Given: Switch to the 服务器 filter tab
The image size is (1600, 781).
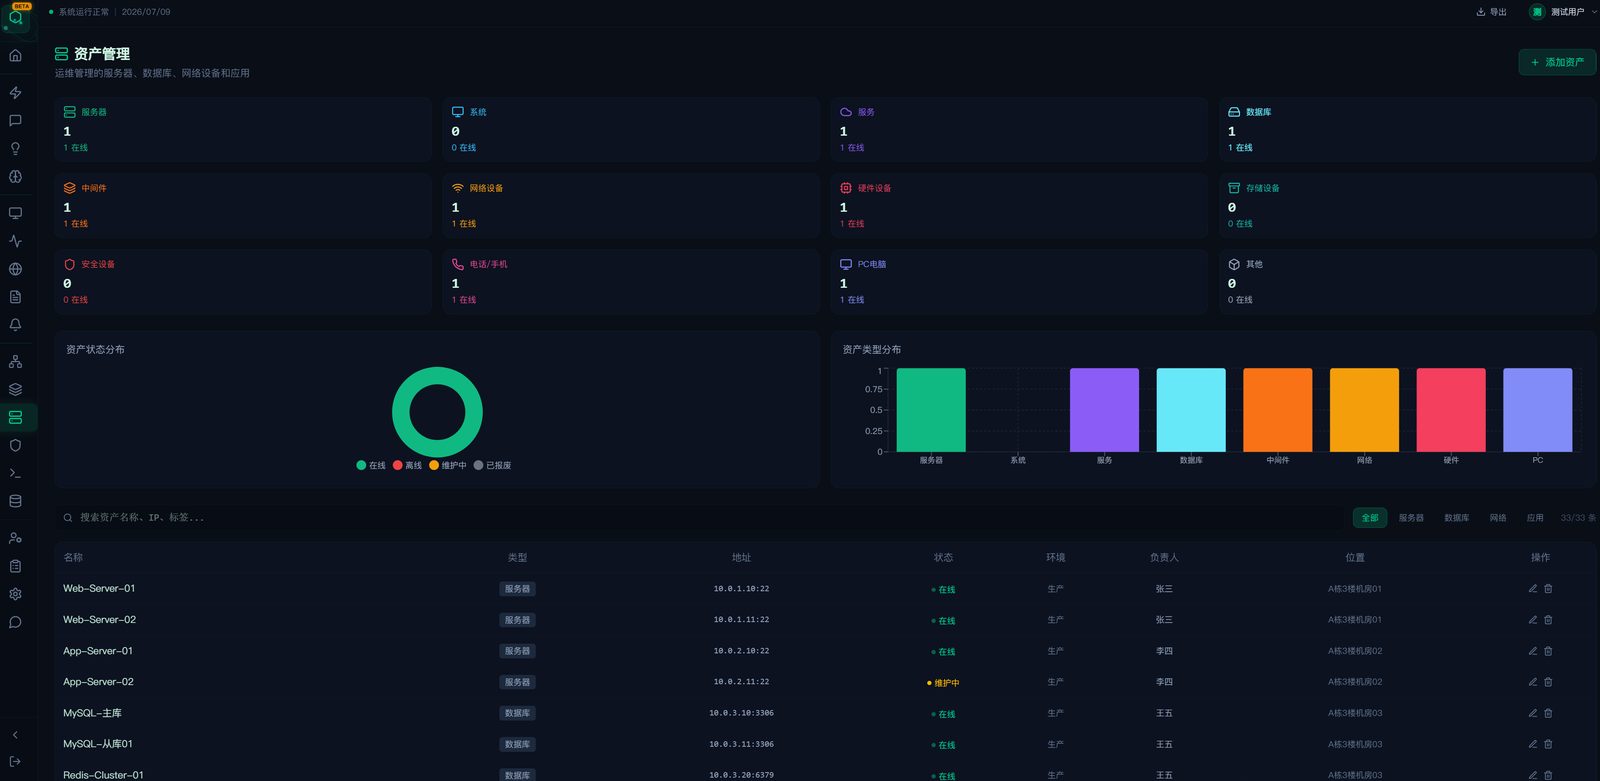Looking at the screenshot, I should pos(1411,518).
